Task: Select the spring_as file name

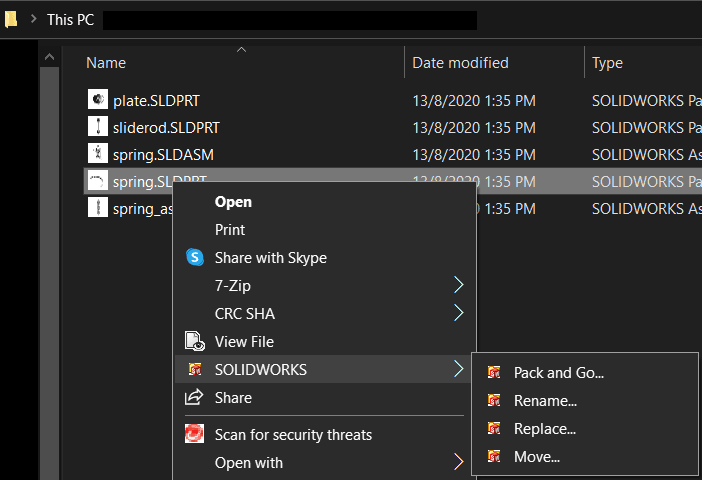Action: (x=143, y=209)
